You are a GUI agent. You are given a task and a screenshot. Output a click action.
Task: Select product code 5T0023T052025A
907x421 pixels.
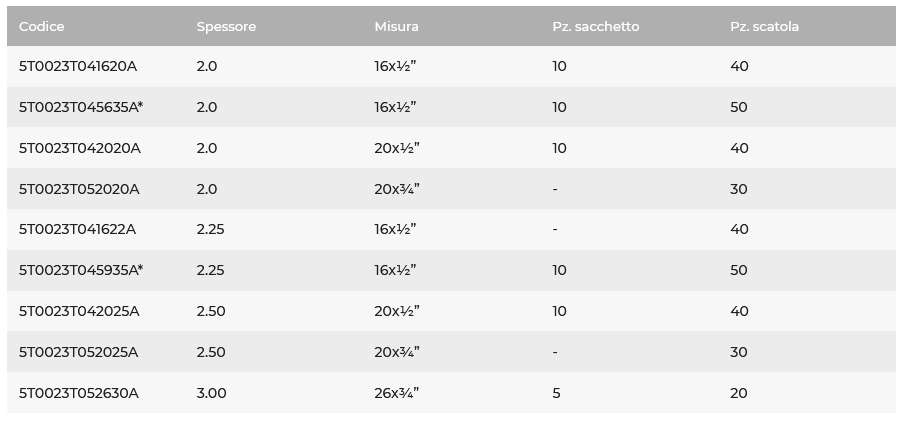pos(78,352)
